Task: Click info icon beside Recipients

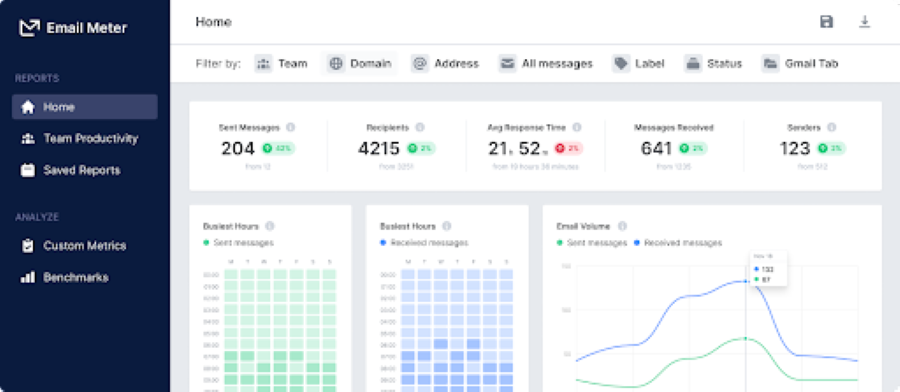Action: pyautogui.click(x=420, y=127)
